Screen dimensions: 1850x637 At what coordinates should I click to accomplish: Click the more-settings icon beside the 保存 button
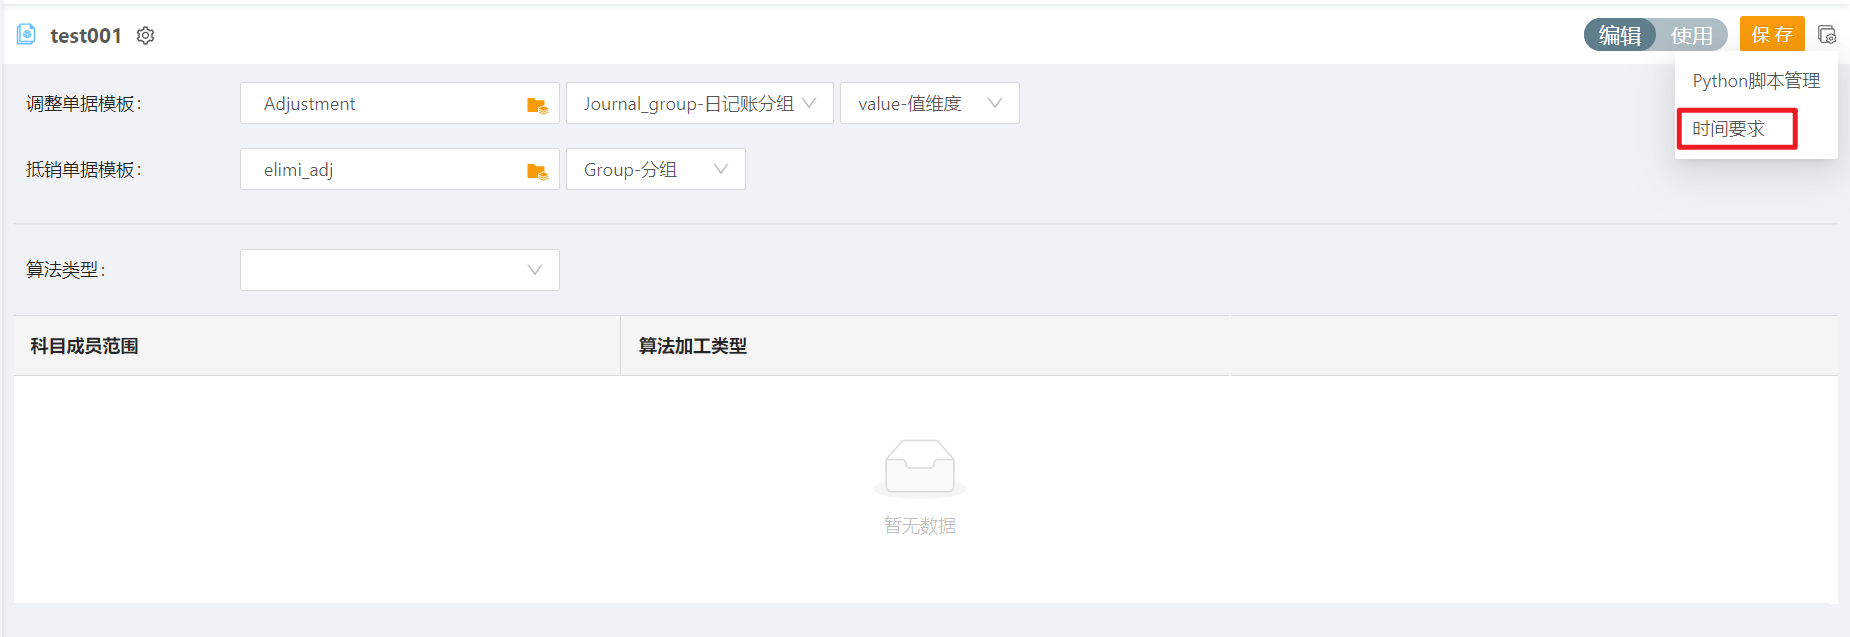1827,35
